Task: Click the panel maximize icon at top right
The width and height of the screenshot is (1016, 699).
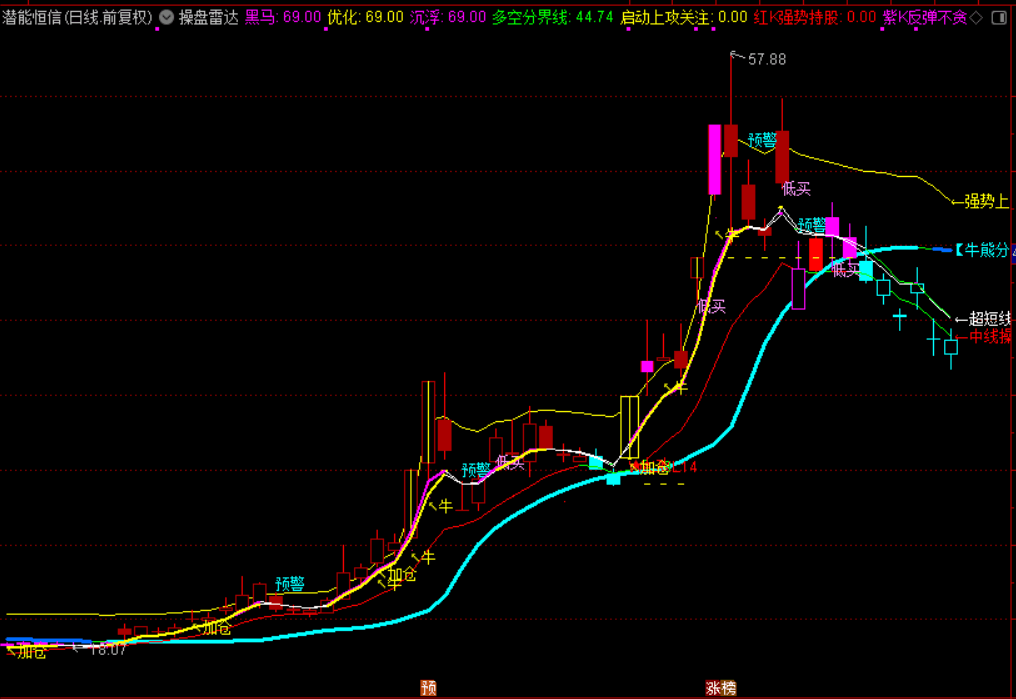Action: tap(1000, 17)
